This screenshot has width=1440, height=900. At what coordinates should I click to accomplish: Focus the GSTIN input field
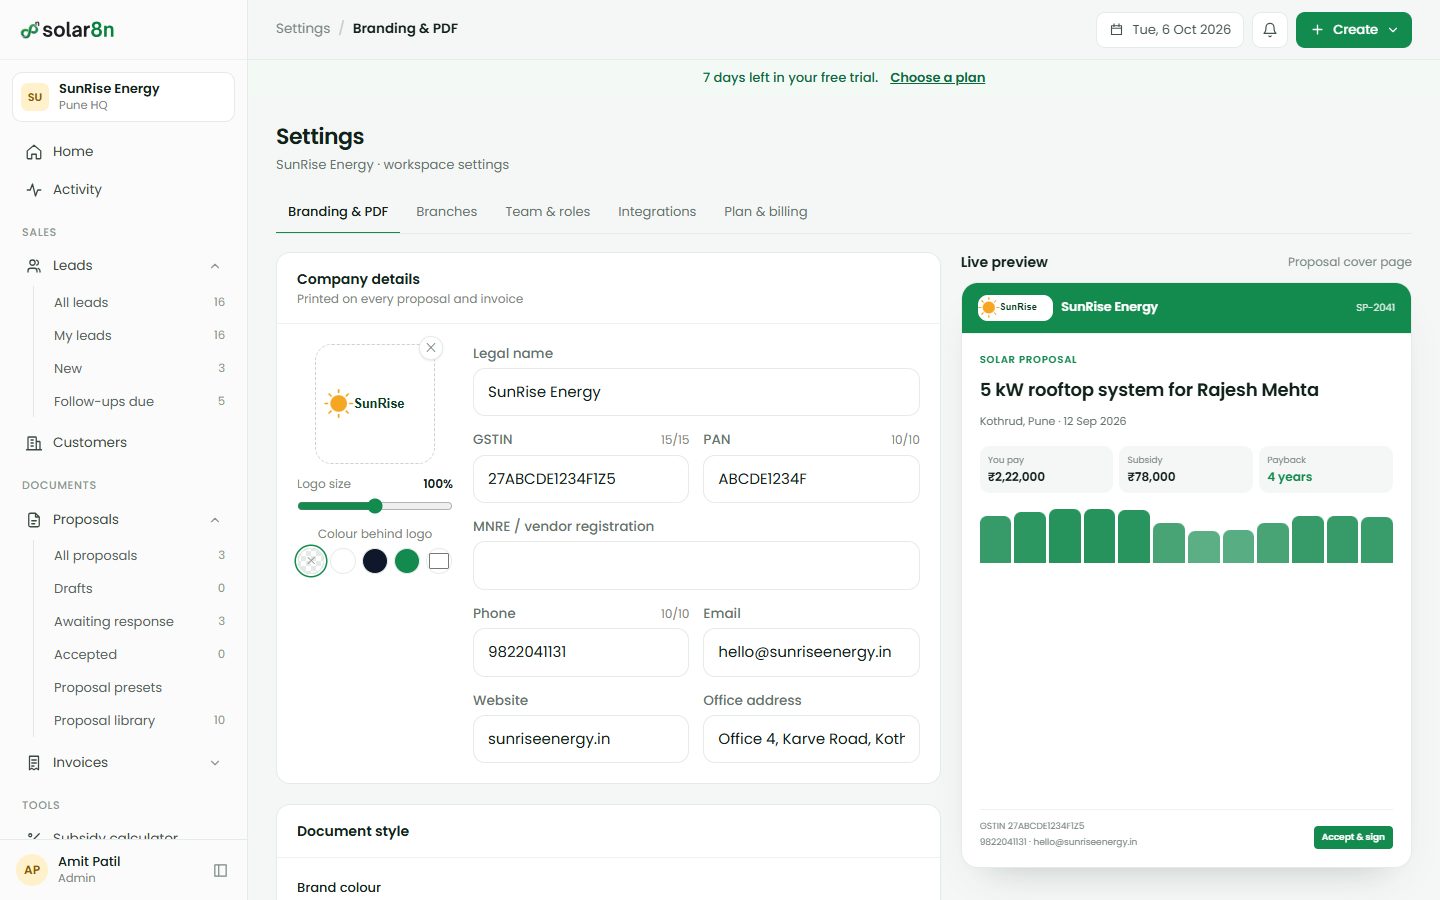(581, 479)
